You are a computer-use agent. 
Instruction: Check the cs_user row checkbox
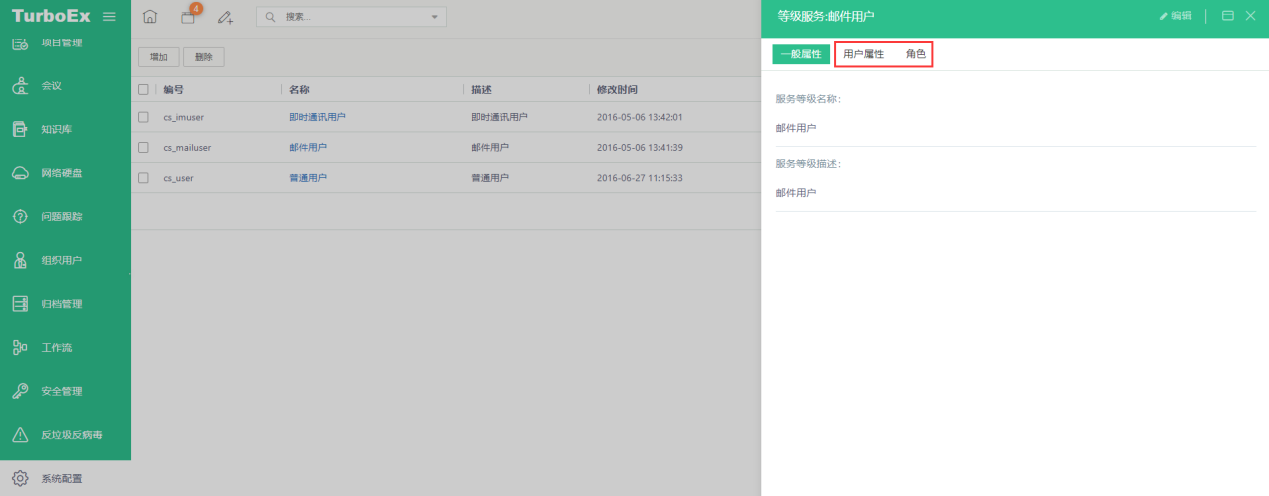(x=143, y=177)
